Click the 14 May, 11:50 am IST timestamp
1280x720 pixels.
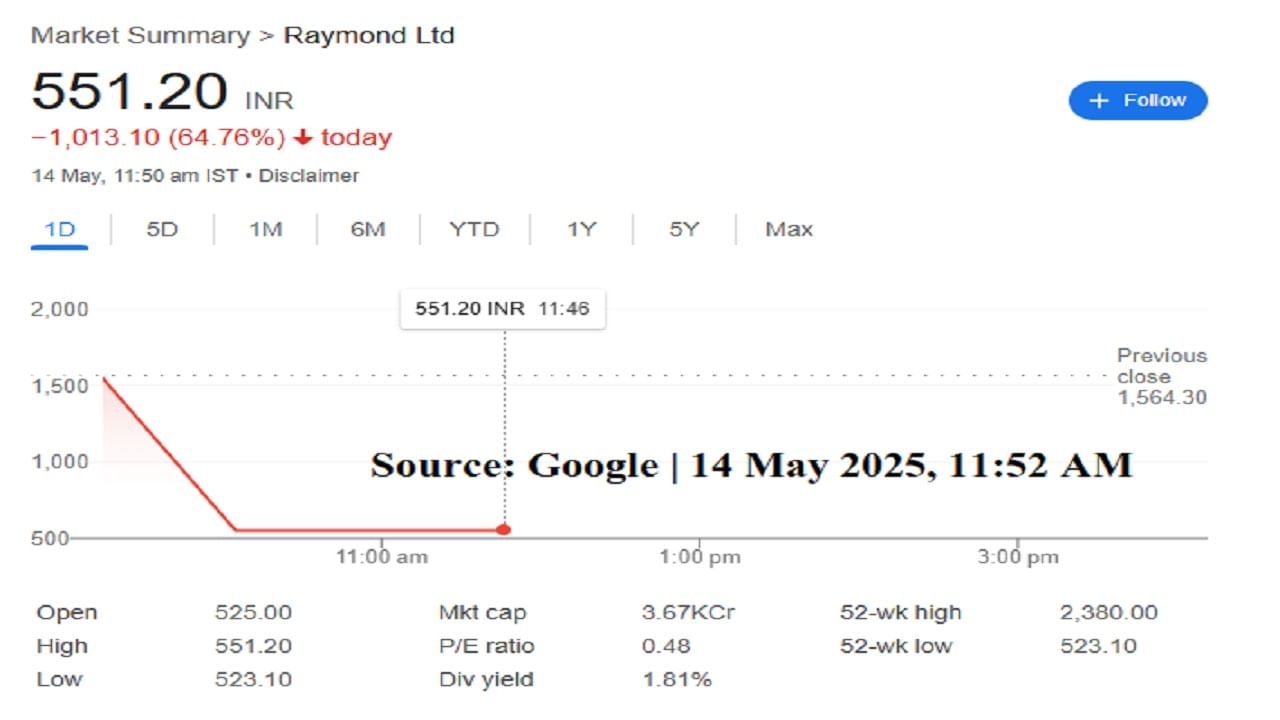[135, 176]
